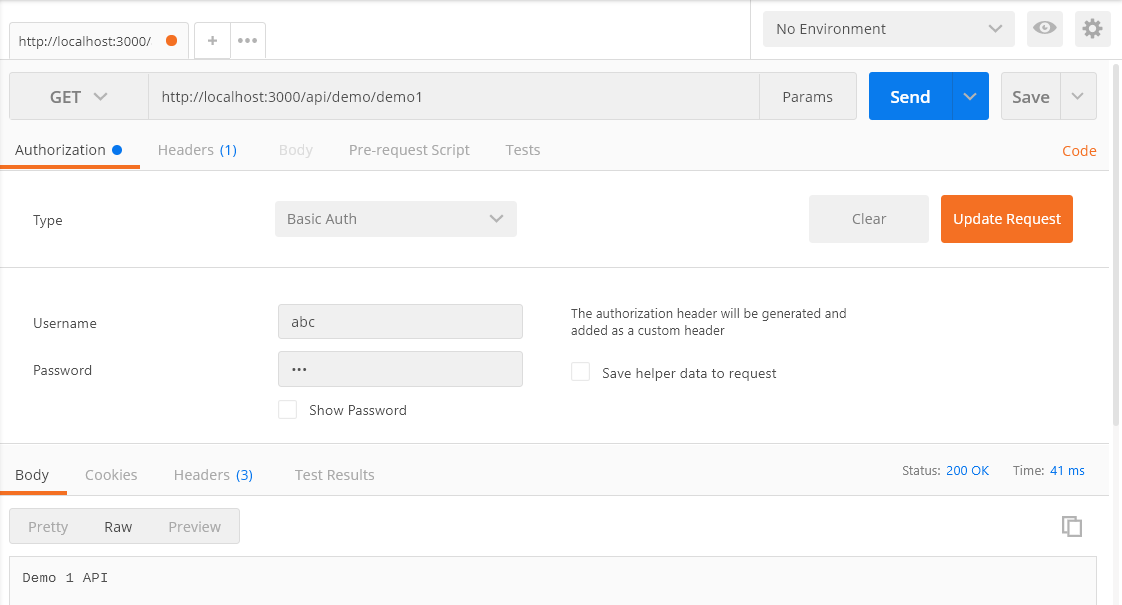This screenshot has width=1122, height=605.
Task: Expand the Send button arrow options
Action: pos(970,97)
